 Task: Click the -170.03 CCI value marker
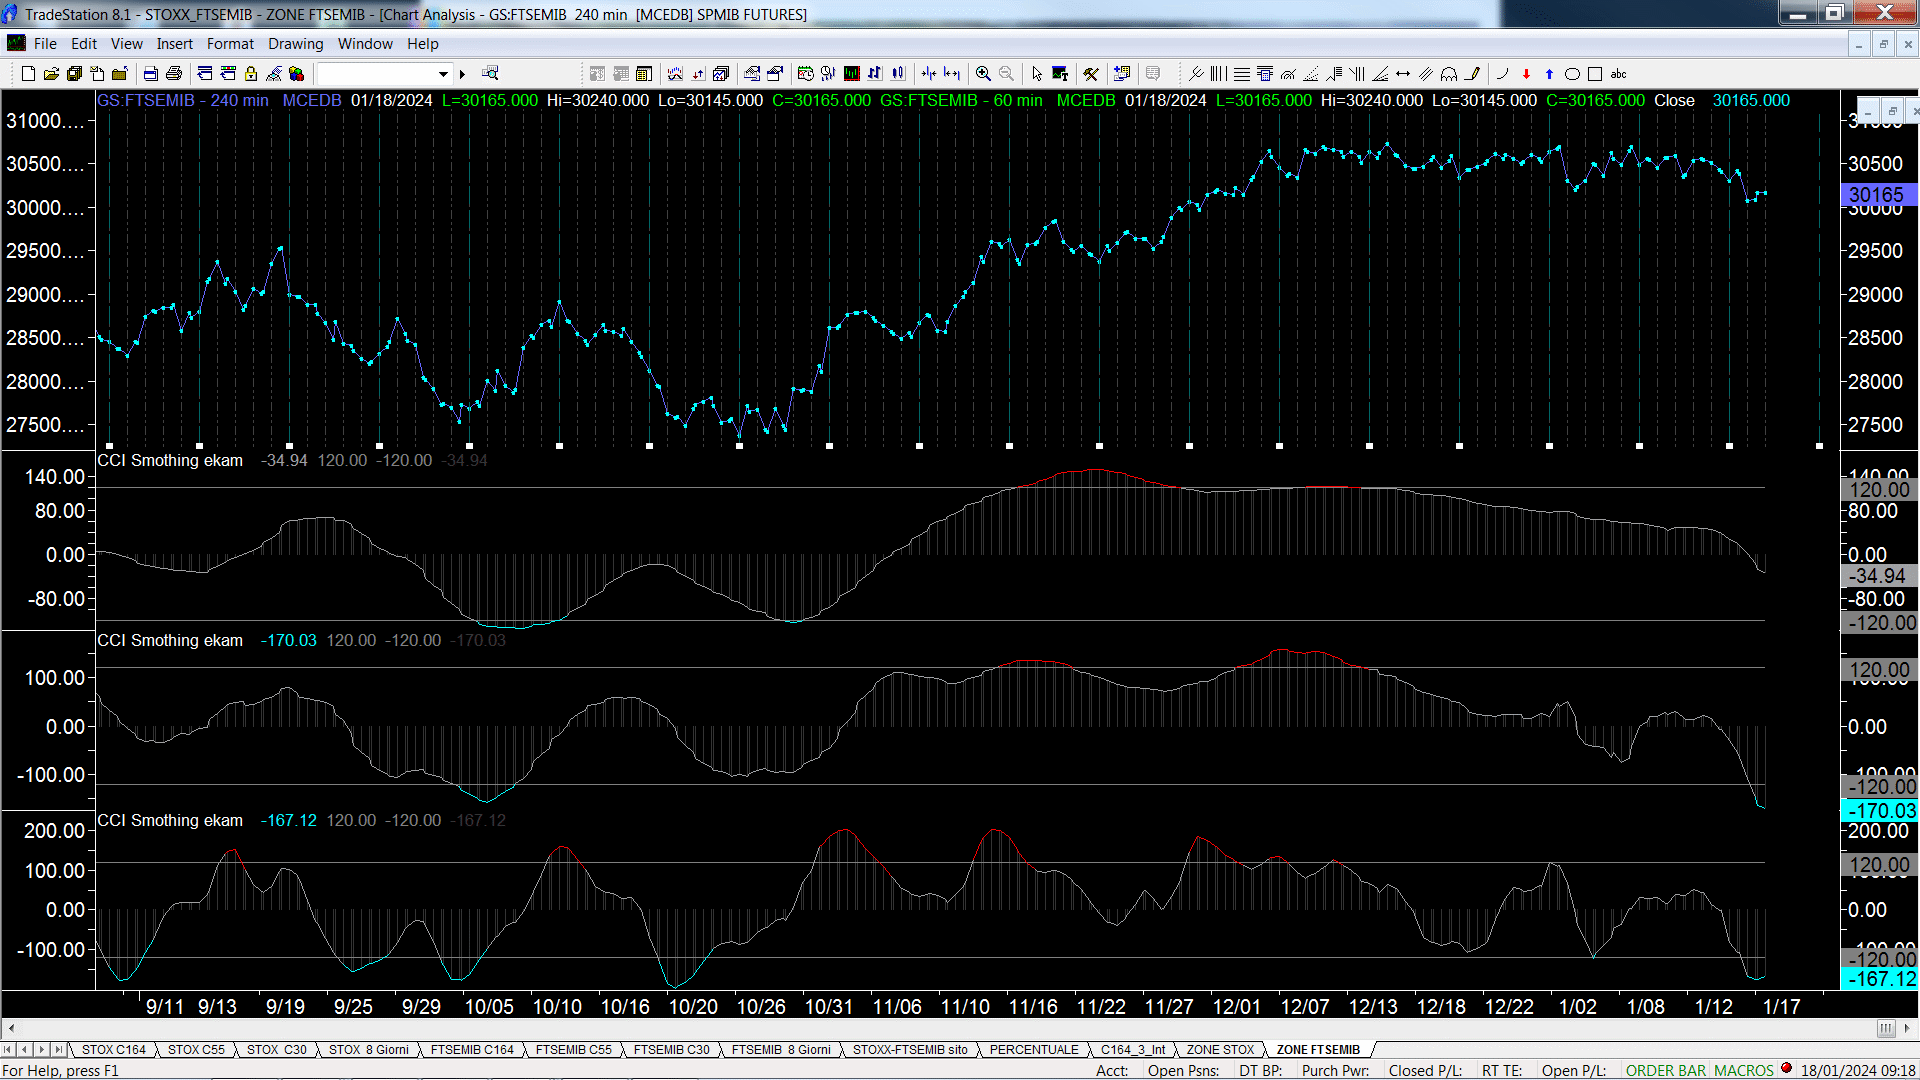1879,811
